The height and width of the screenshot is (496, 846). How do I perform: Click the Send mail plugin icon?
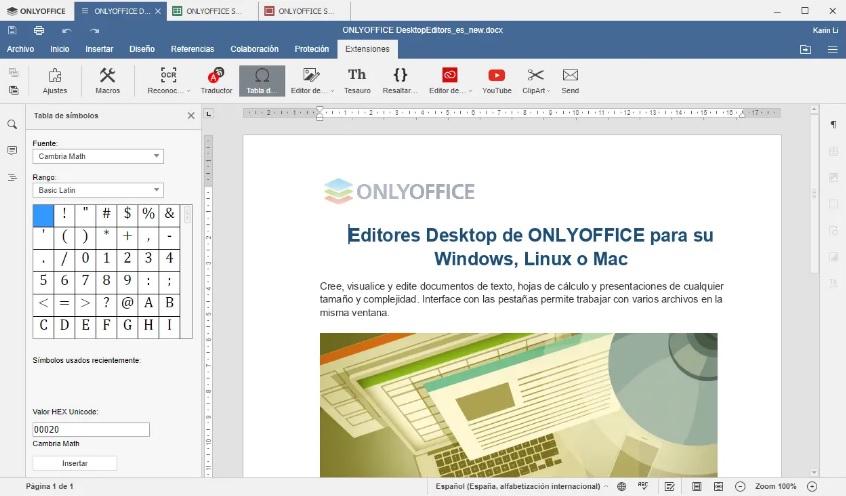coord(570,80)
